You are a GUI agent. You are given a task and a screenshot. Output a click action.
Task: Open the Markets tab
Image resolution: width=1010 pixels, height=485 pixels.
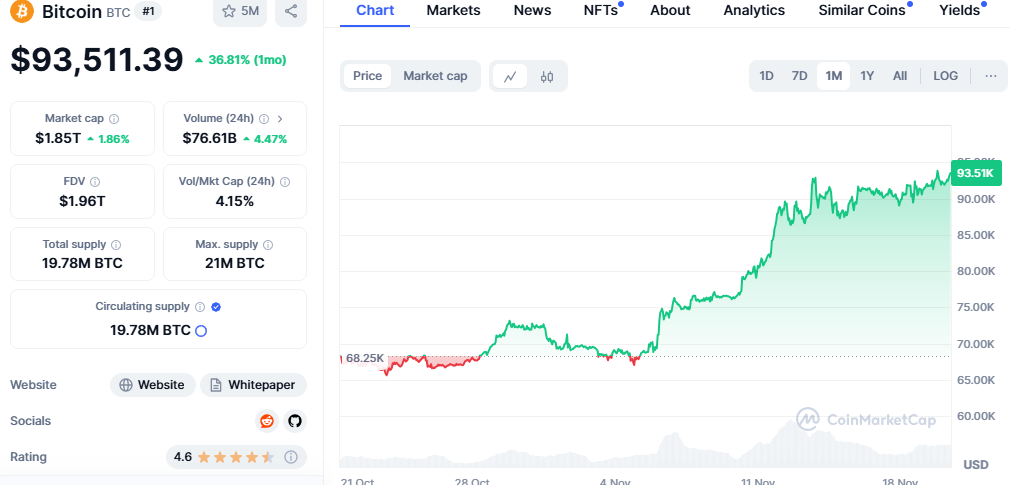tap(453, 10)
